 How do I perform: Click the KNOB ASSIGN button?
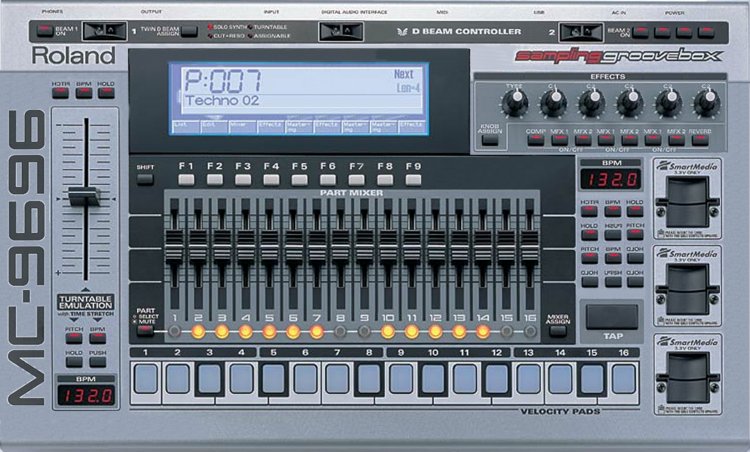pyautogui.click(x=489, y=140)
